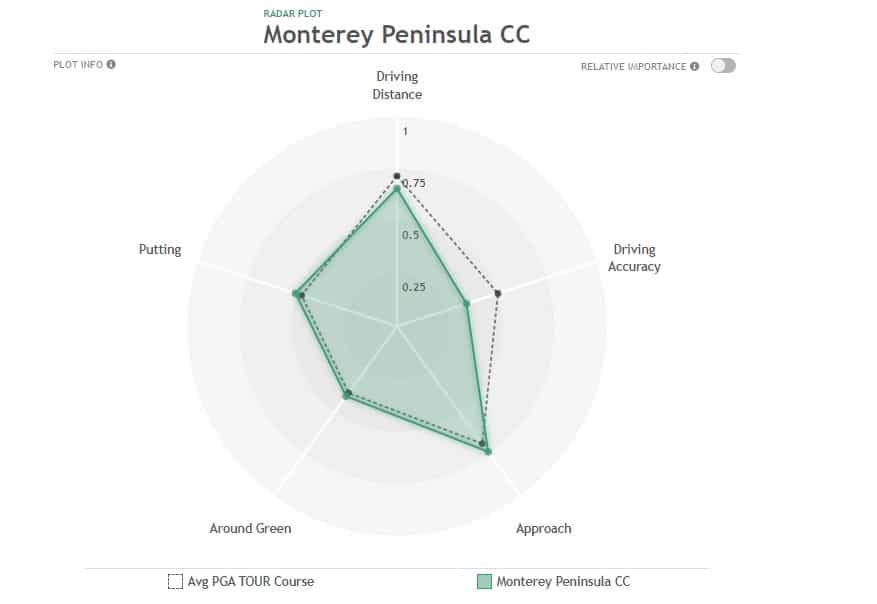This screenshot has width=877, height=604.
Task: Select the Driving Distance axis label
Action: 397,85
